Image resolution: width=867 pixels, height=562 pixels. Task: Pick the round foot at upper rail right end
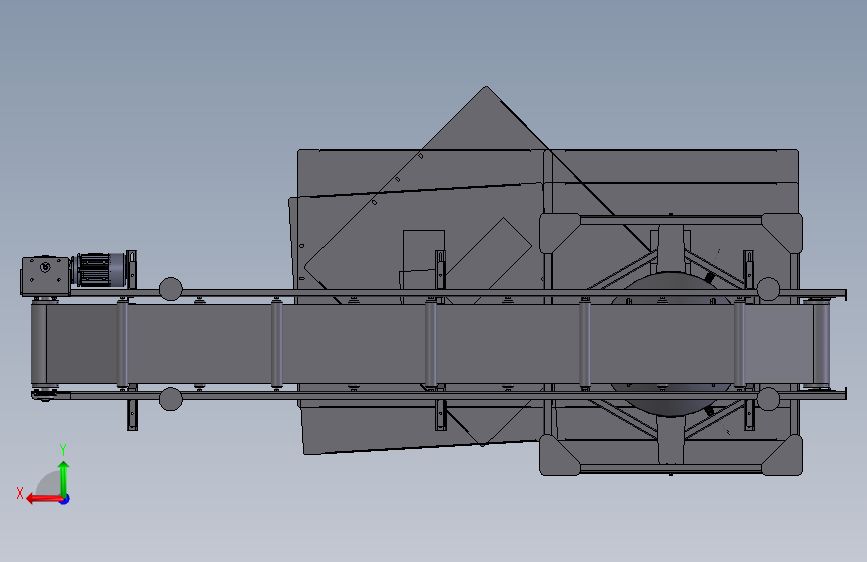[x=768, y=289]
